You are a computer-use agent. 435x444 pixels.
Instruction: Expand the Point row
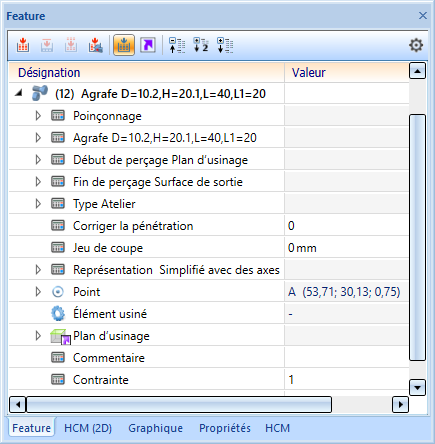coord(38,292)
